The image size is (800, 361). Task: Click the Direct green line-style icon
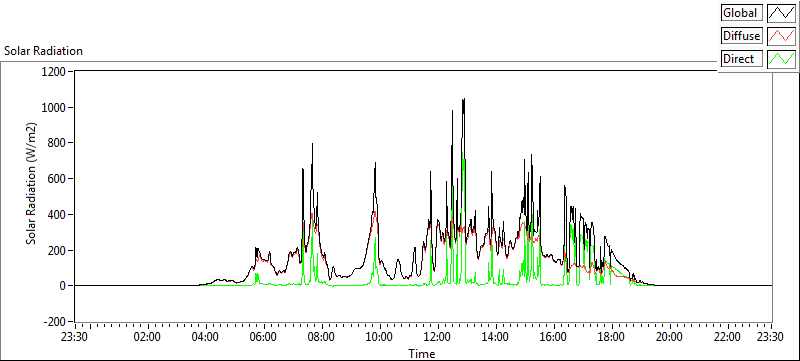[x=782, y=59]
